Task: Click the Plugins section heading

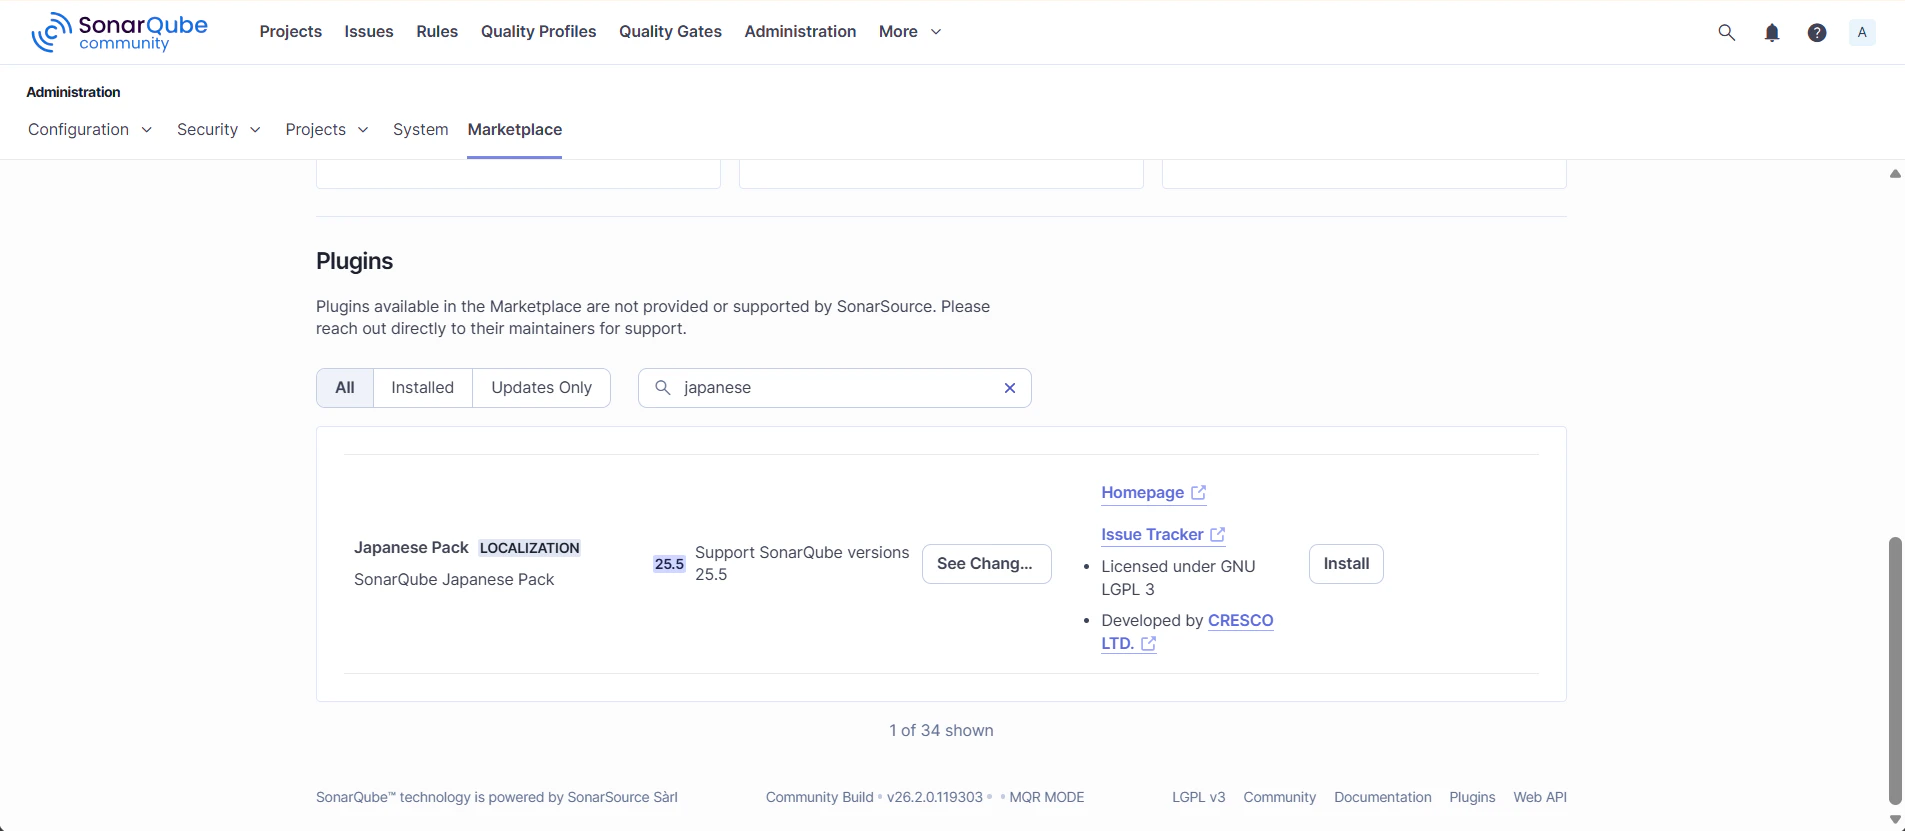Action: (x=354, y=261)
